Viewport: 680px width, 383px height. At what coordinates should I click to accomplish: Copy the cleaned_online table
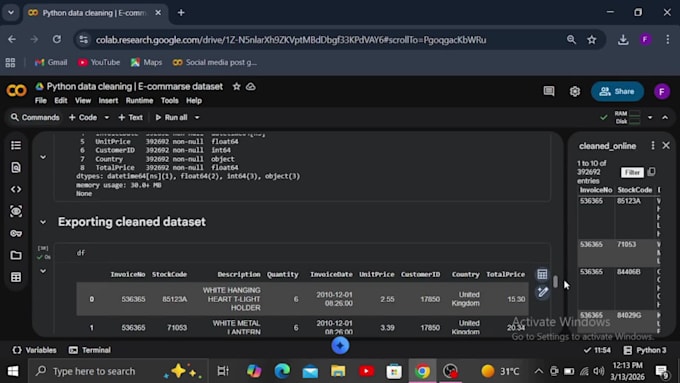coord(651,172)
